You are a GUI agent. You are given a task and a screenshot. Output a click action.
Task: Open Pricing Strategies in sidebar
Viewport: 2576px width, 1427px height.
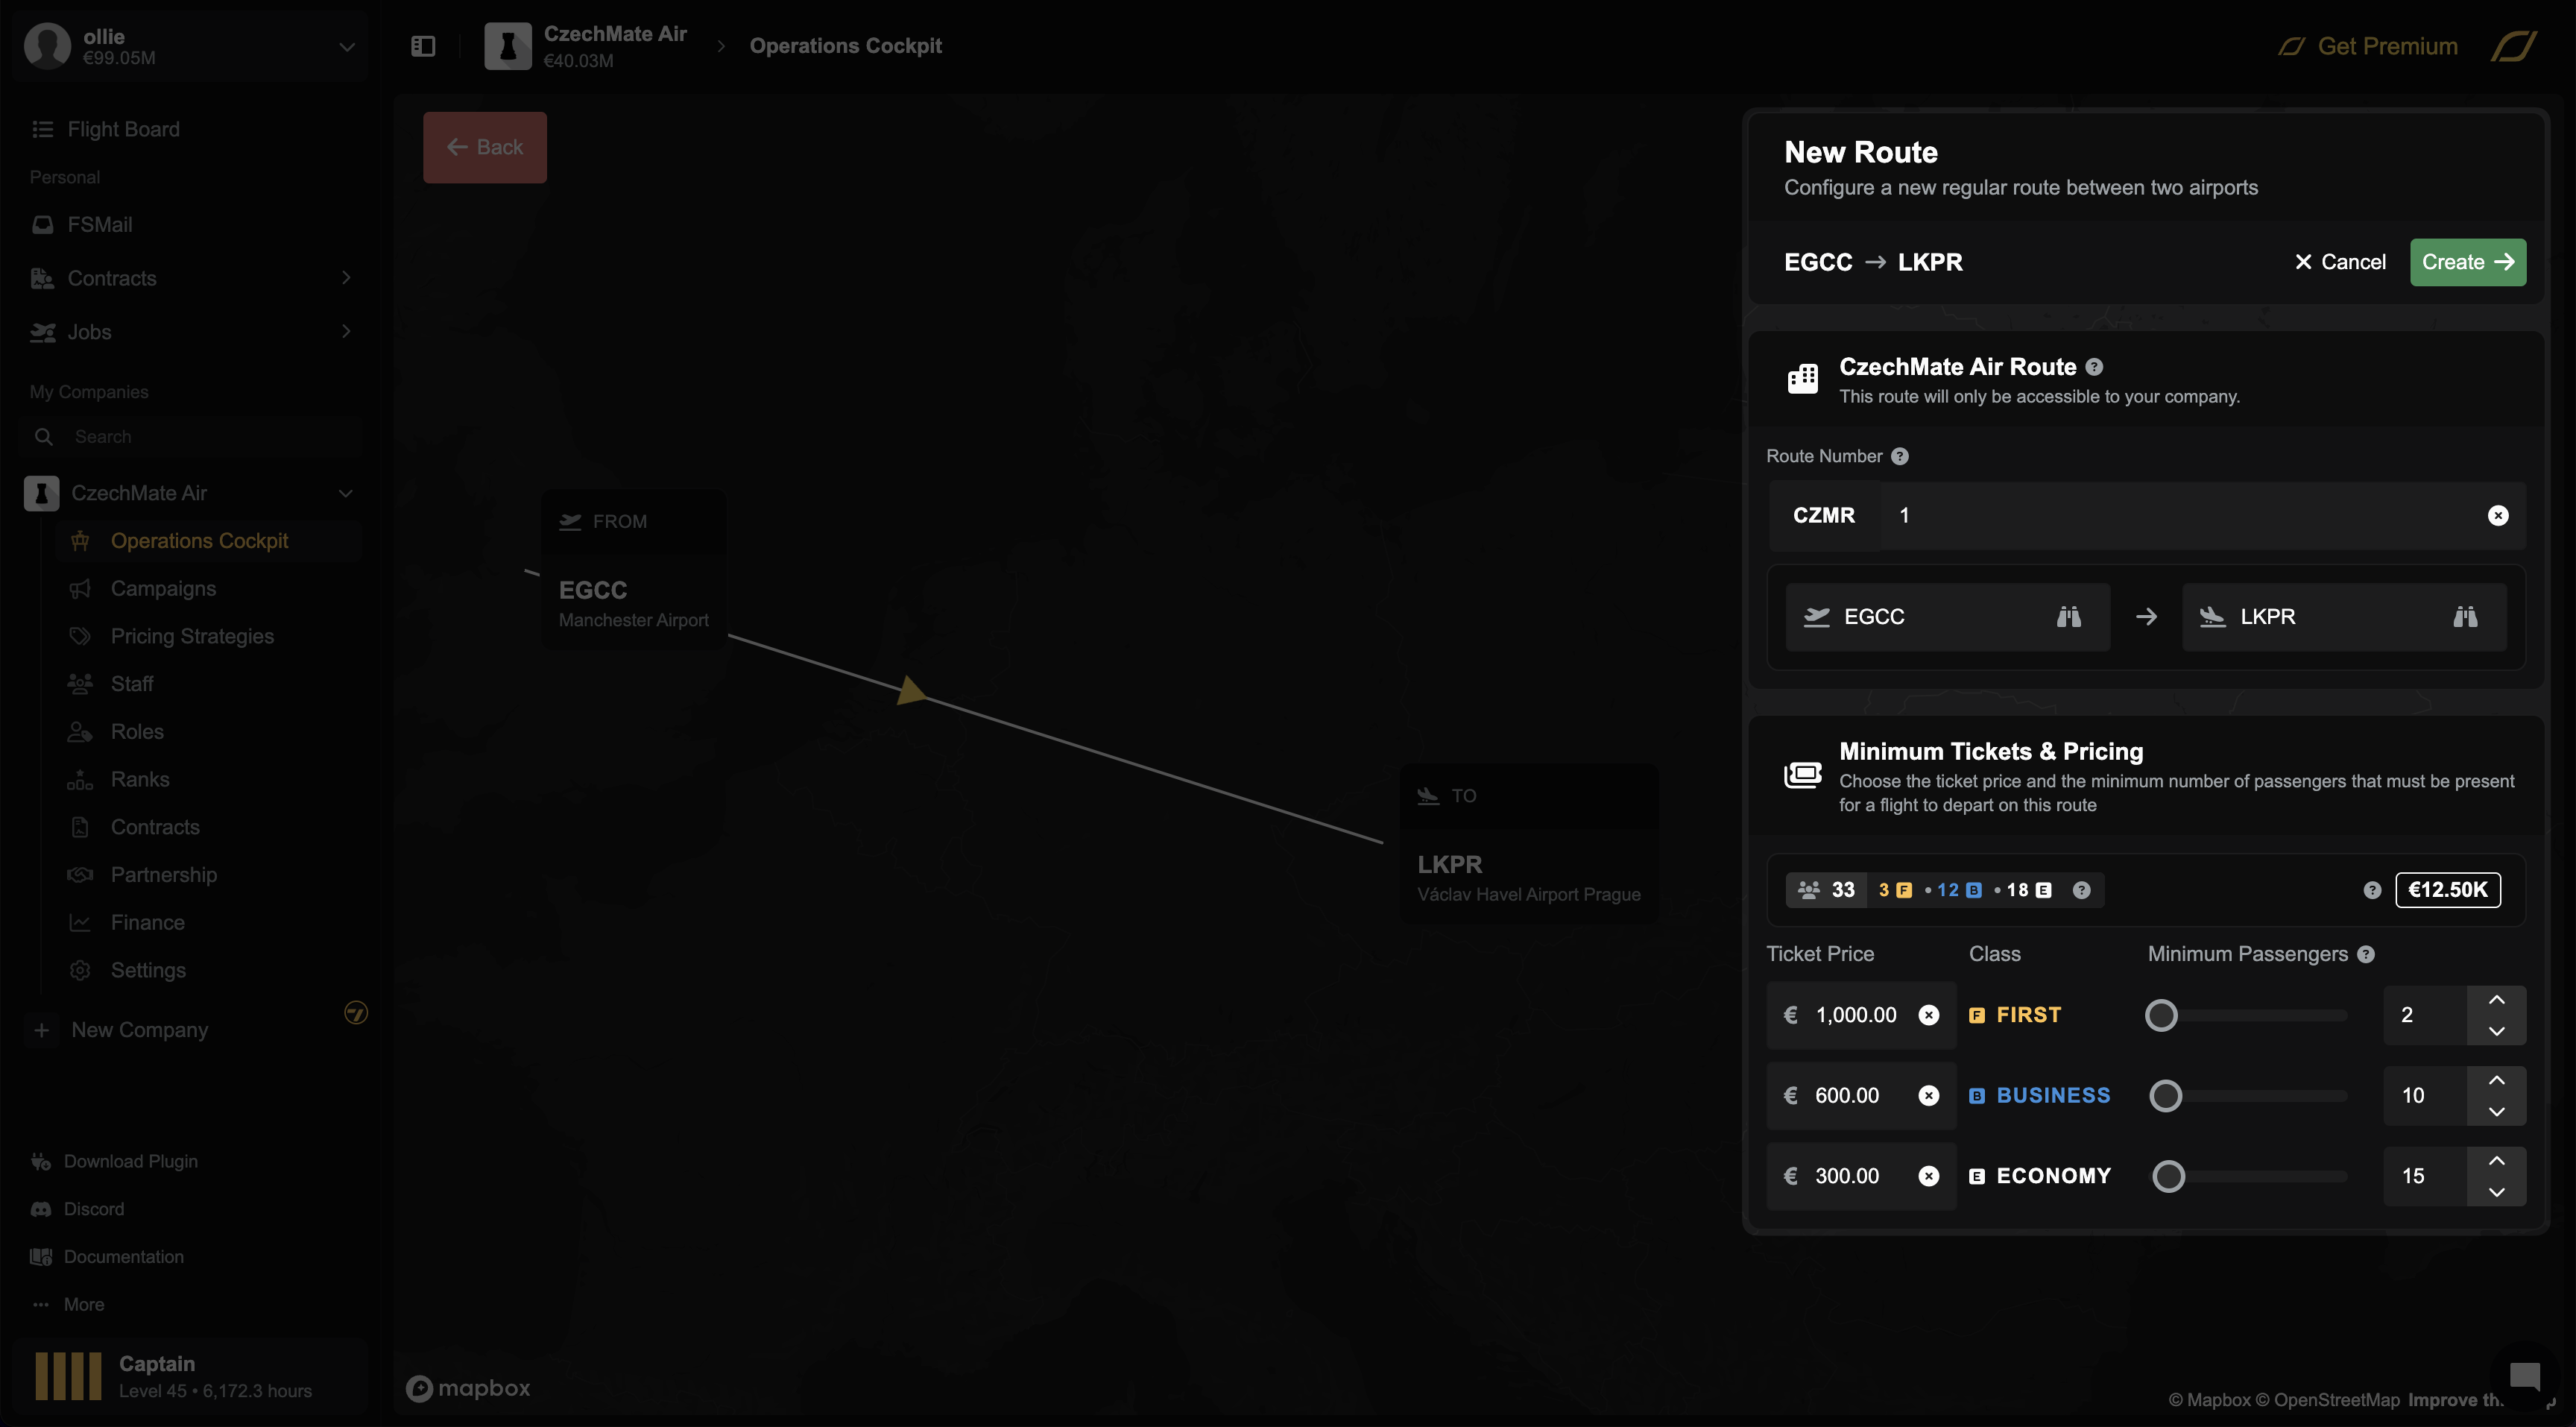[192, 636]
